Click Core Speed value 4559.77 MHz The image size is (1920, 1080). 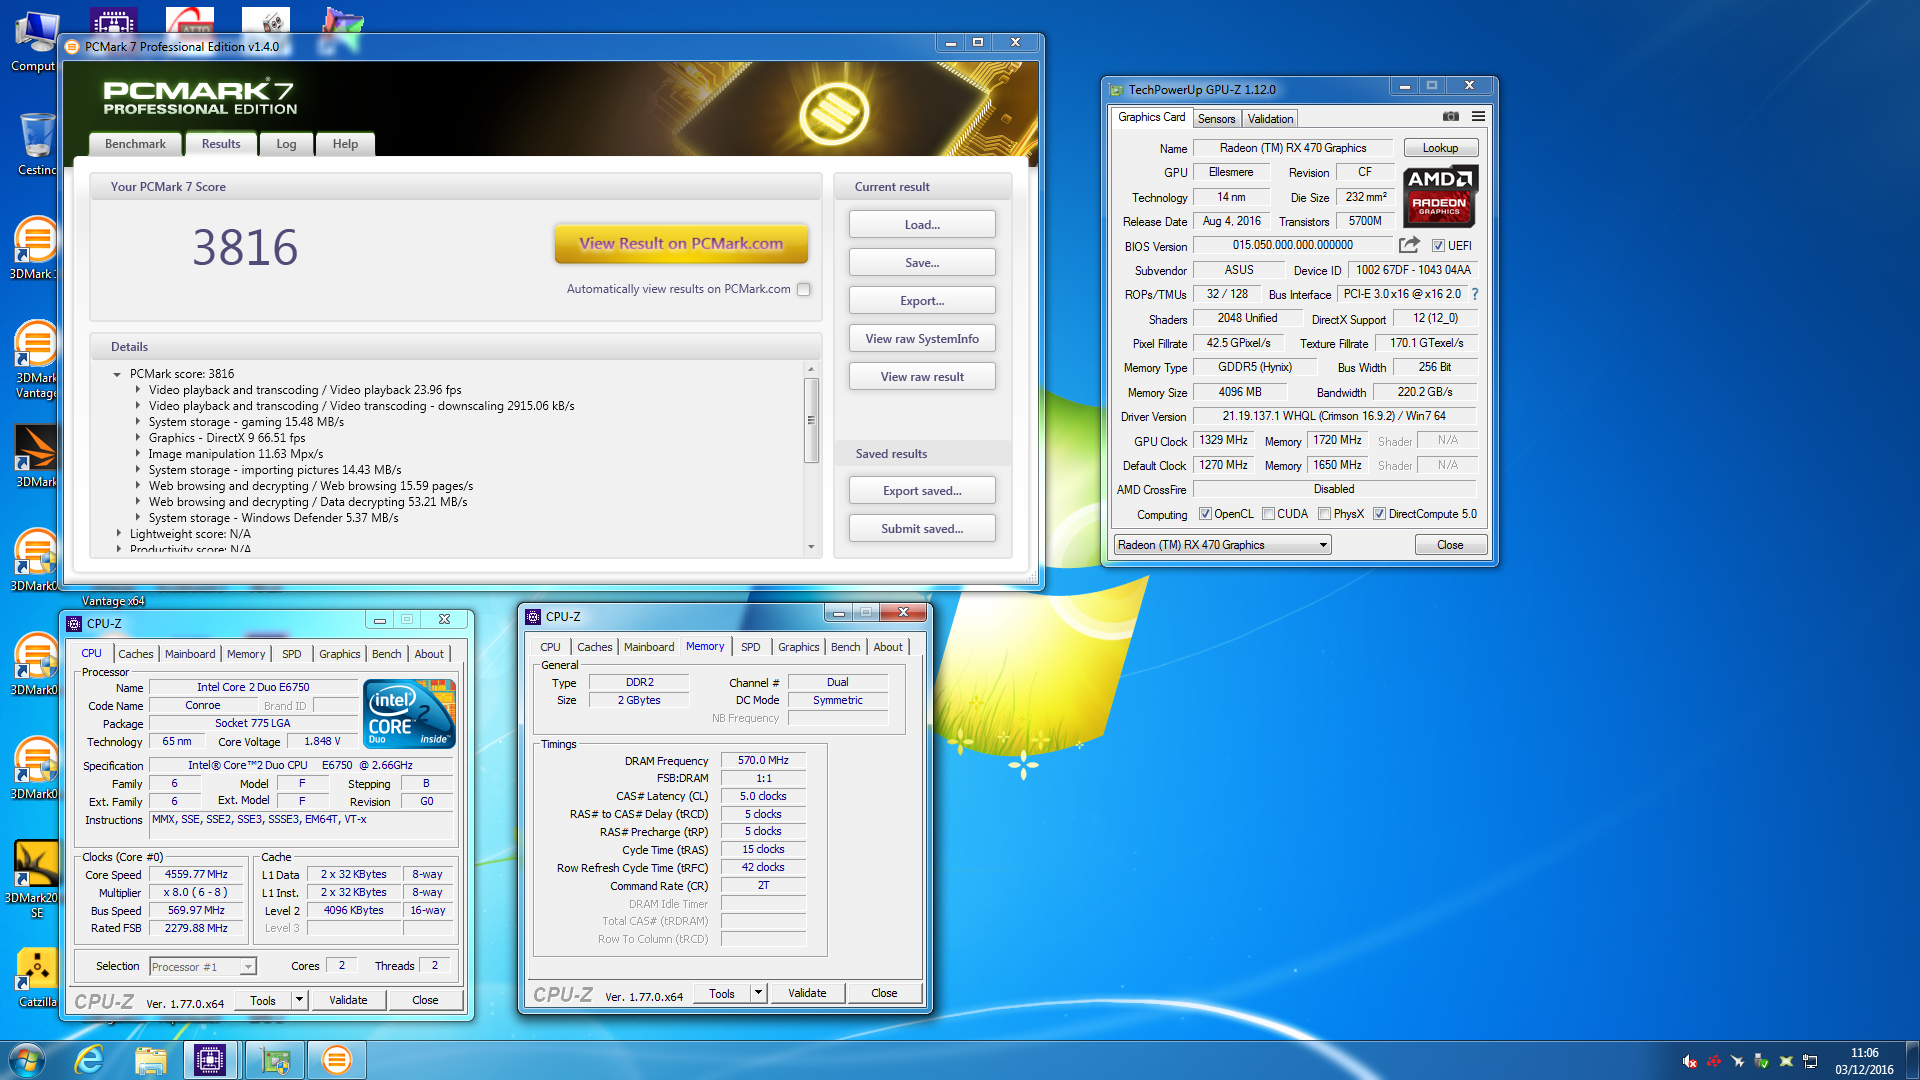point(196,875)
